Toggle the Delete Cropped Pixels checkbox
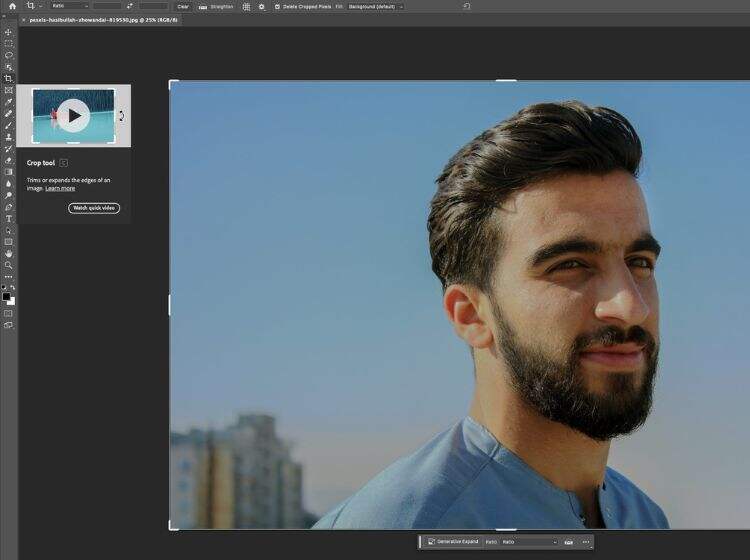The width and height of the screenshot is (750, 560). pyautogui.click(x=277, y=6)
